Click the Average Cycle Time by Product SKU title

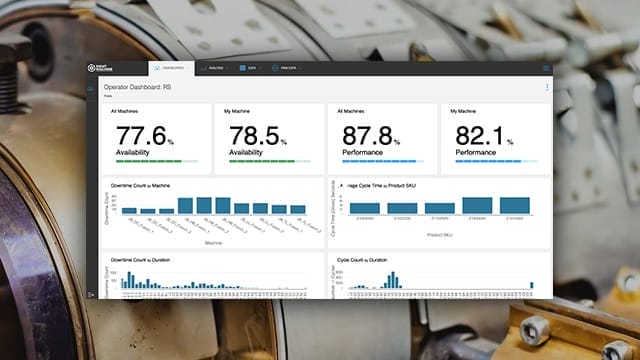378,186
